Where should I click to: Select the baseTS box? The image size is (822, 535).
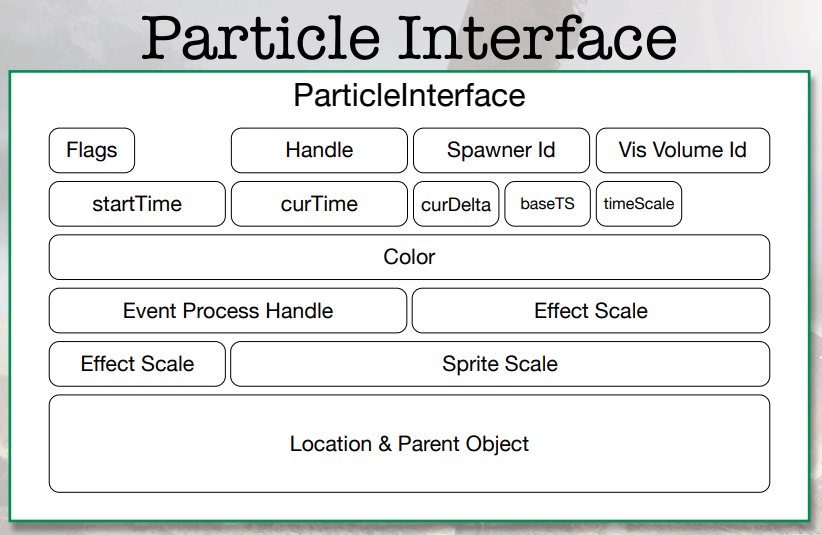(x=547, y=204)
